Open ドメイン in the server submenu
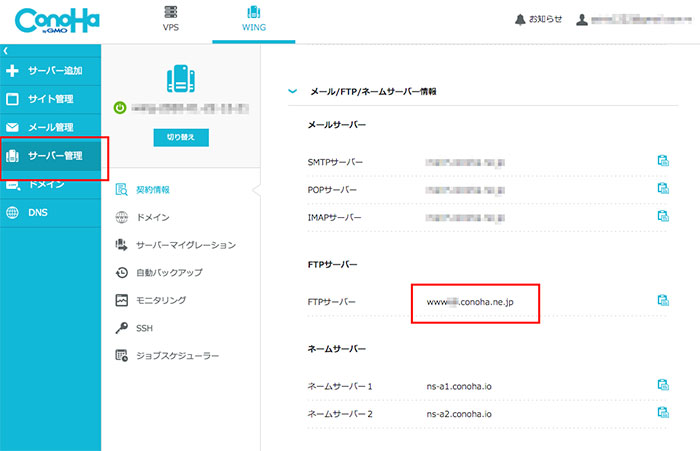The width and height of the screenshot is (700, 451). [x=153, y=217]
